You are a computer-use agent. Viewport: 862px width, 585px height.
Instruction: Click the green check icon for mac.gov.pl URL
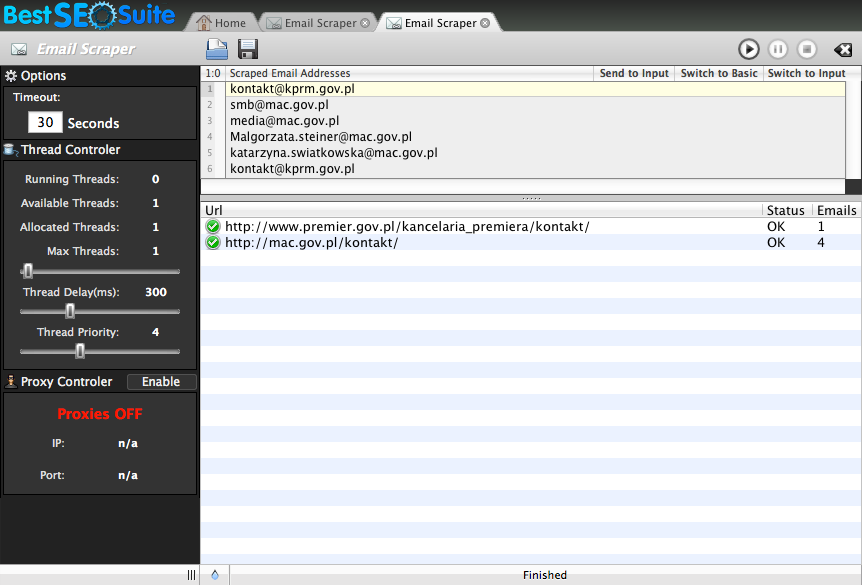point(213,242)
